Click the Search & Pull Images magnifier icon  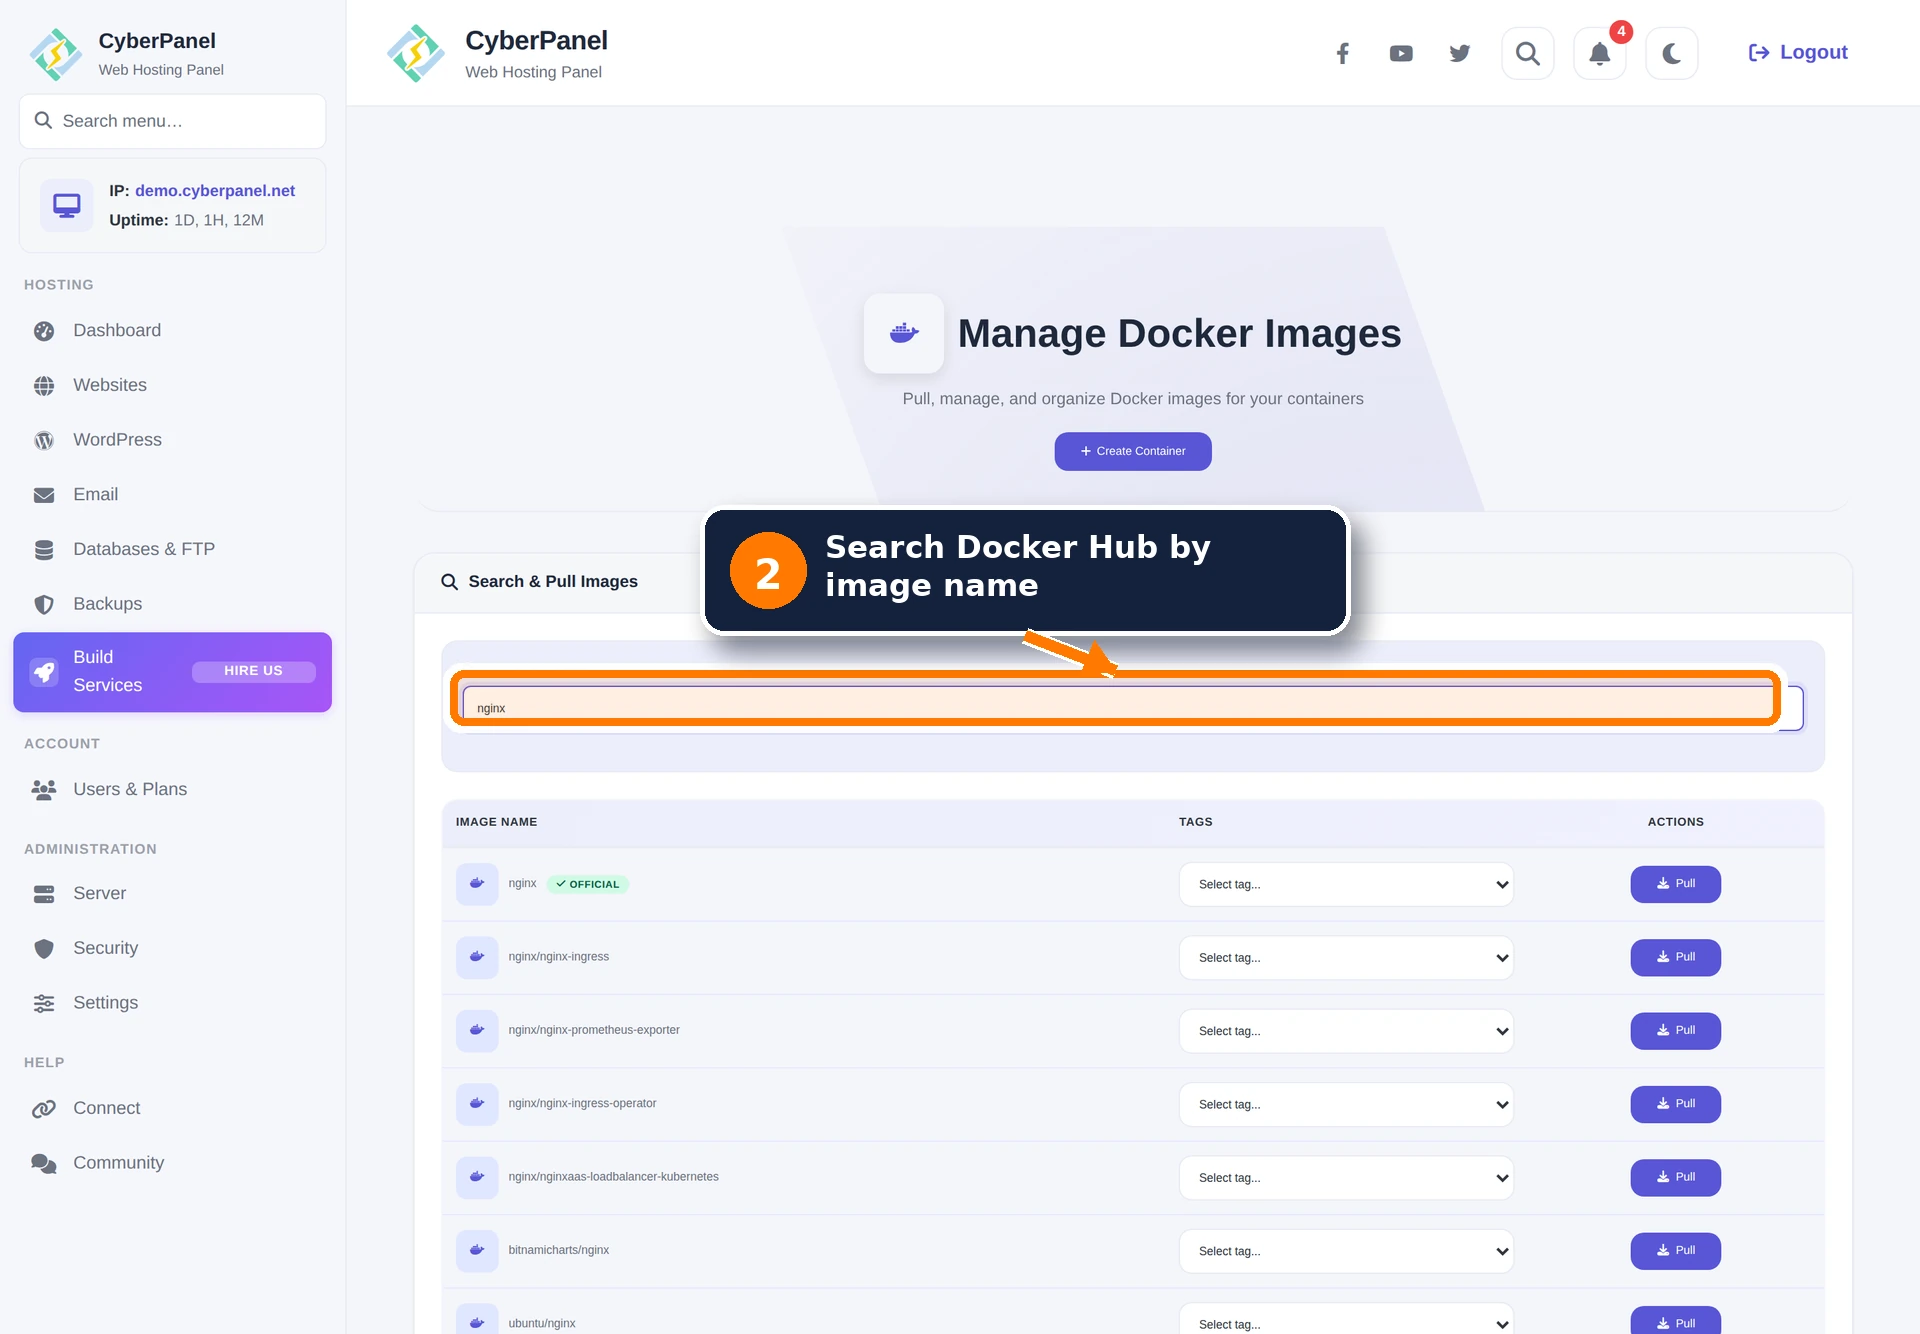[x=450, y=582]
